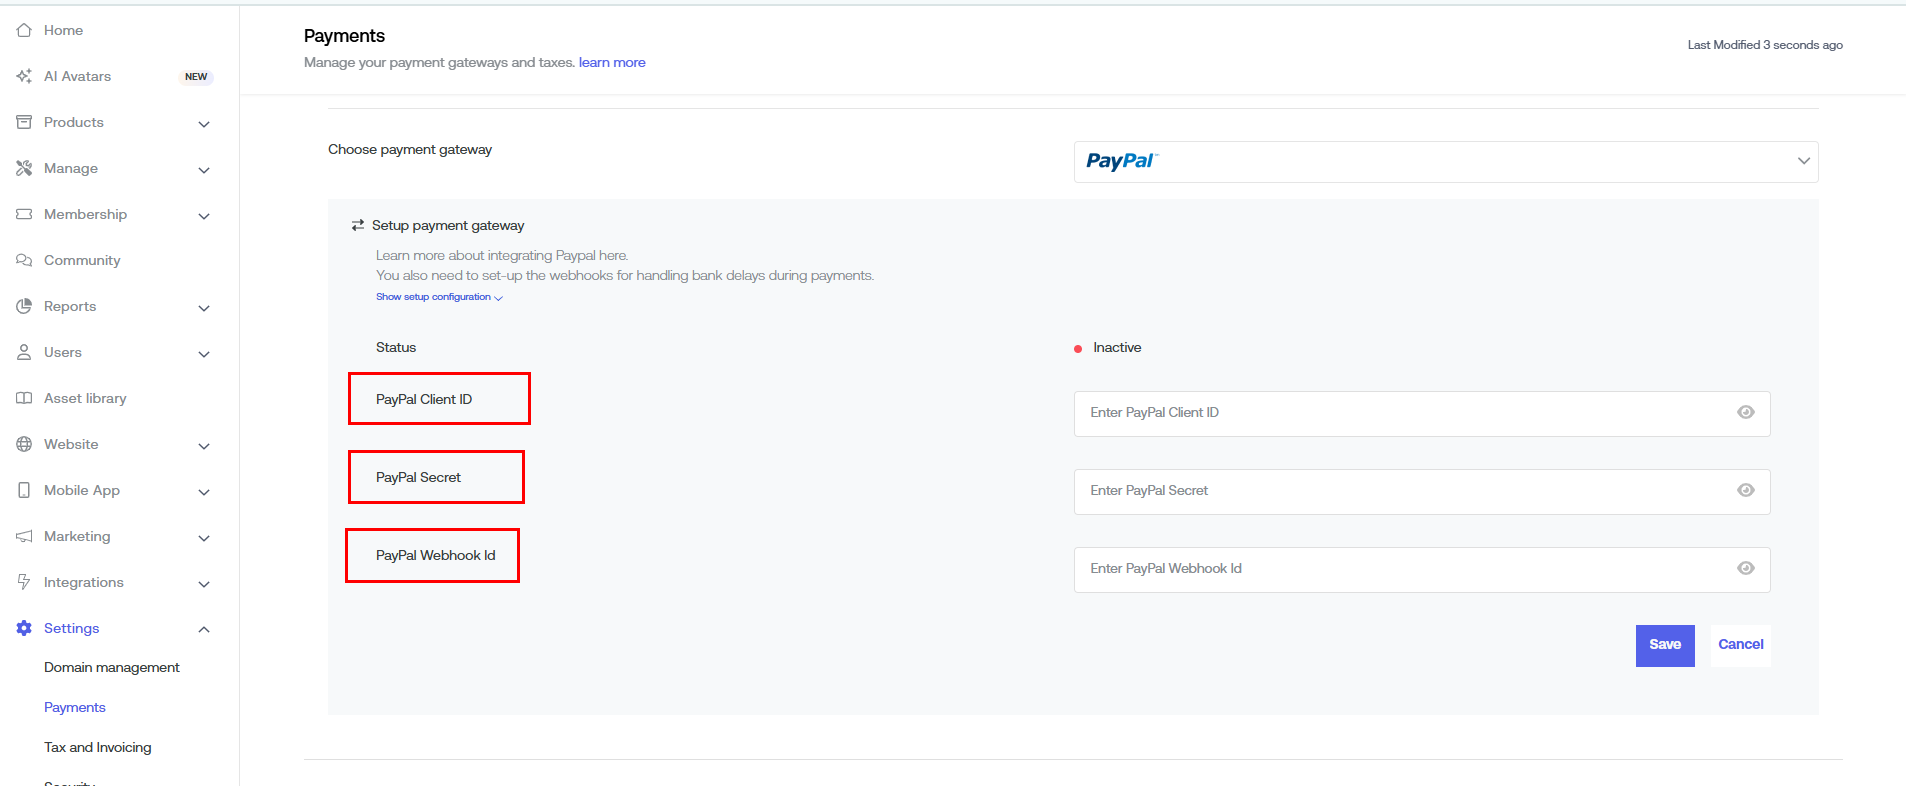Click the Community chat icon

[24, 261]
